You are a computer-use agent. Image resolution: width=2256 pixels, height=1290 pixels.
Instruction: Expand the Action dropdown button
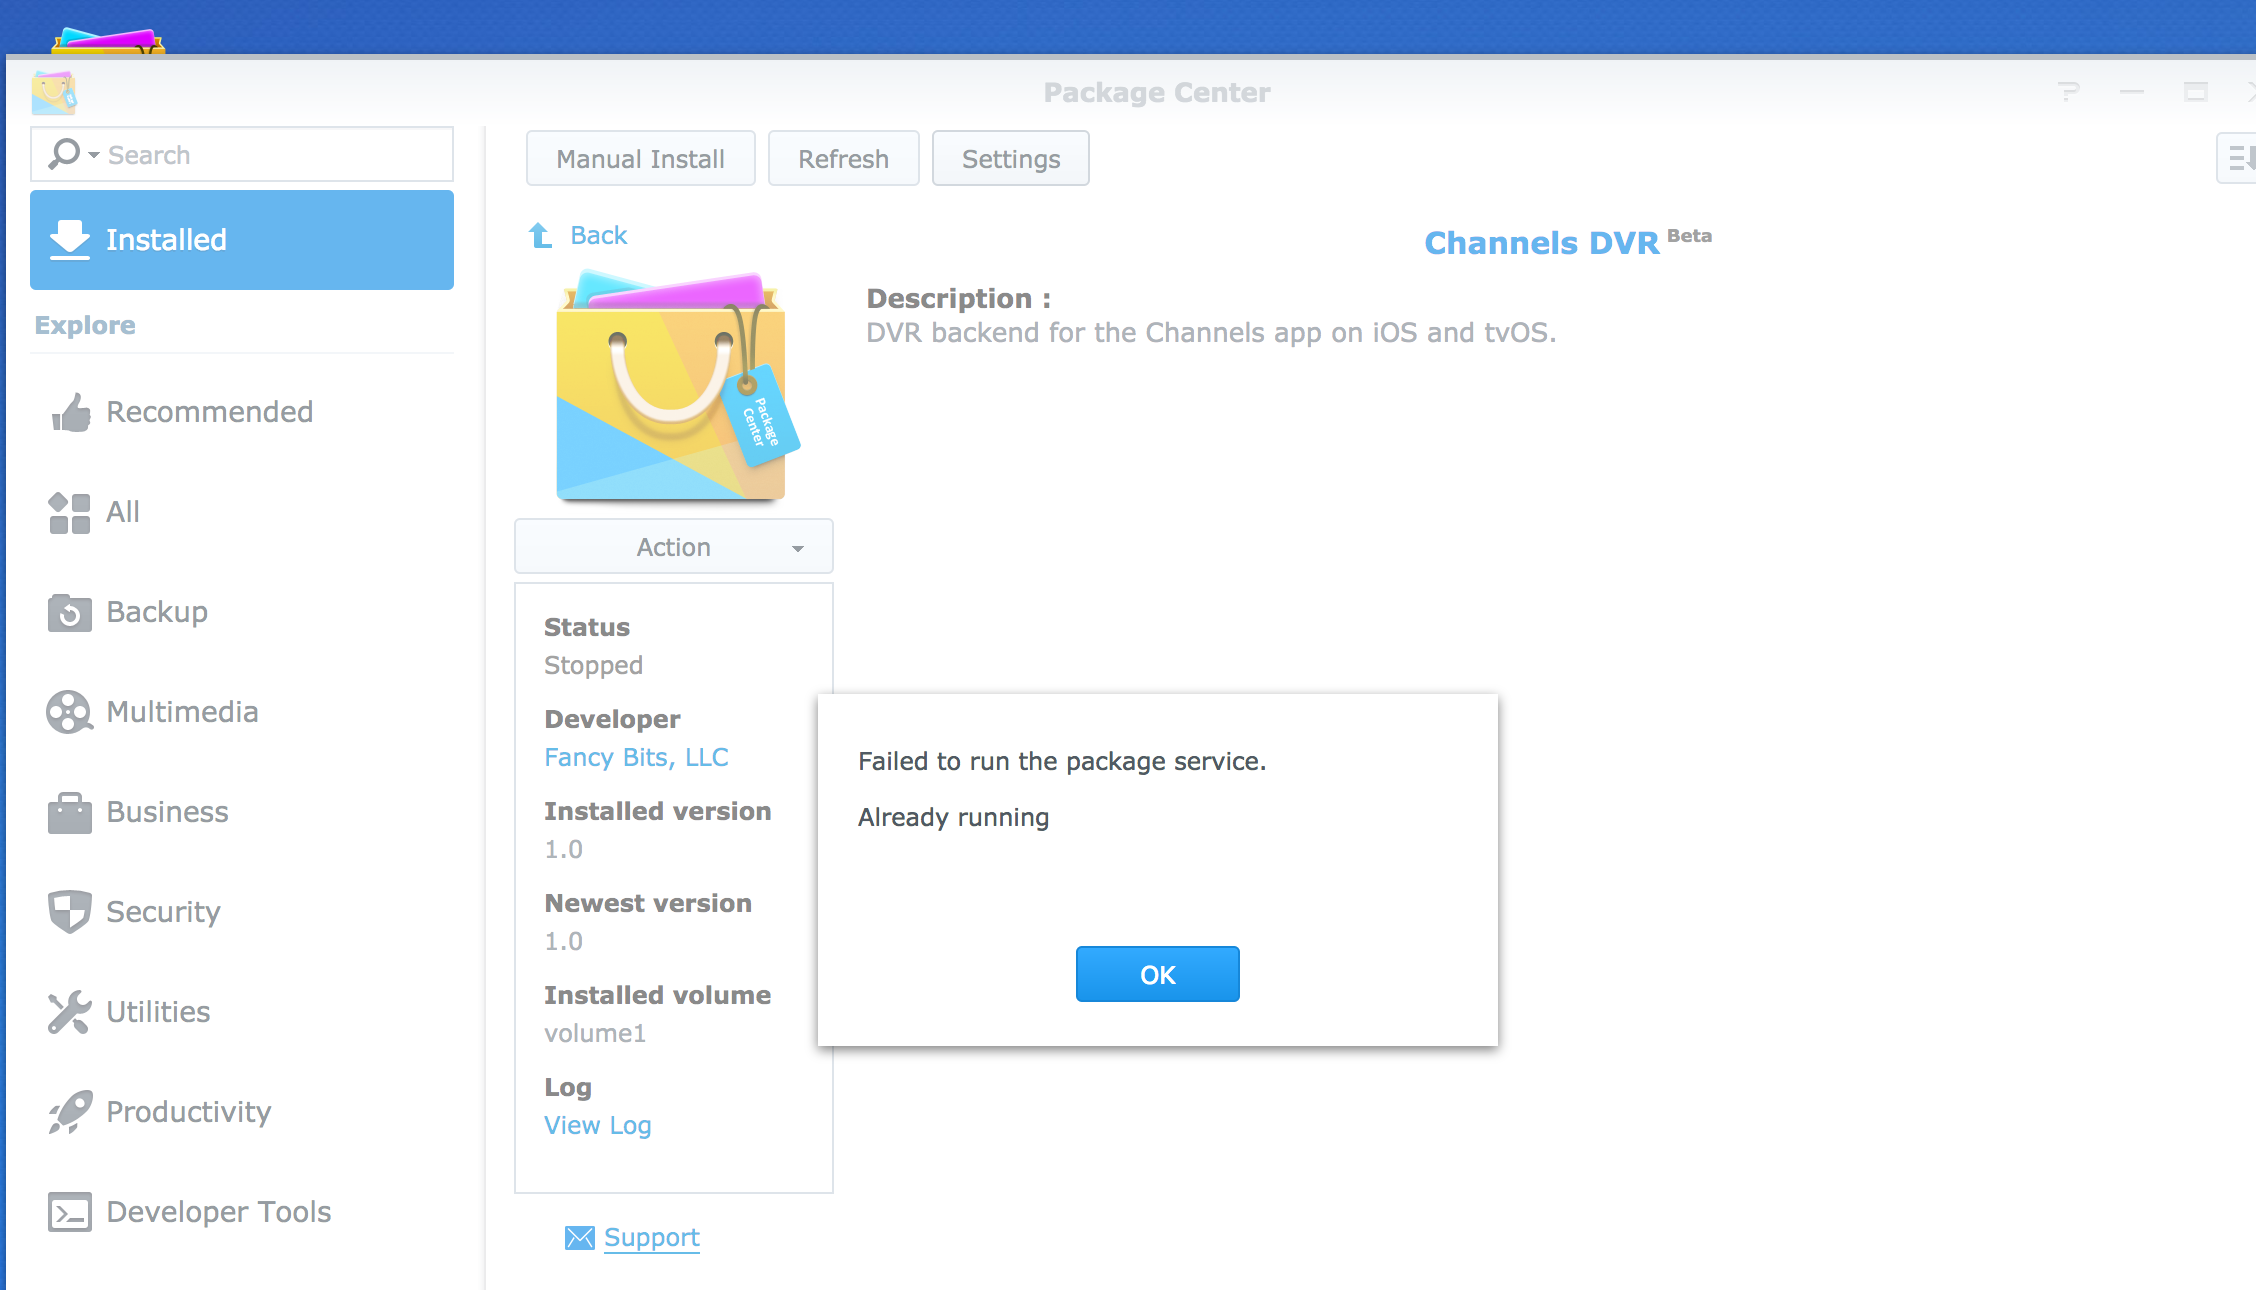point(673,547)
